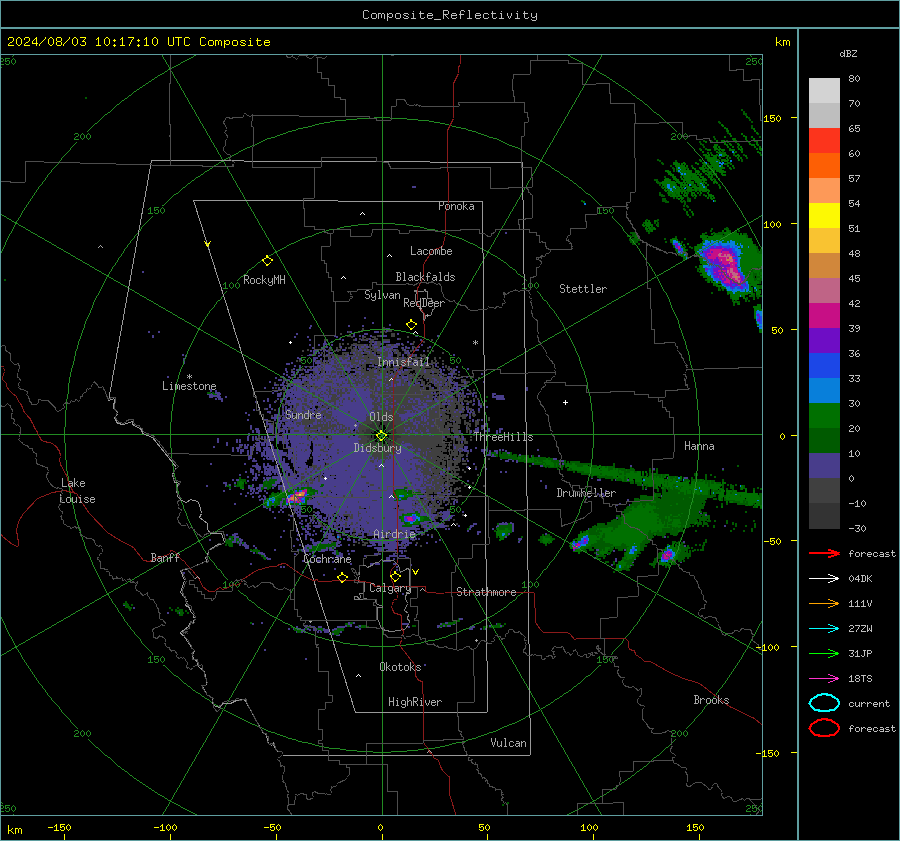900x841 pixels.
Task: Click the Brooks city label
Action: [711, 700]
